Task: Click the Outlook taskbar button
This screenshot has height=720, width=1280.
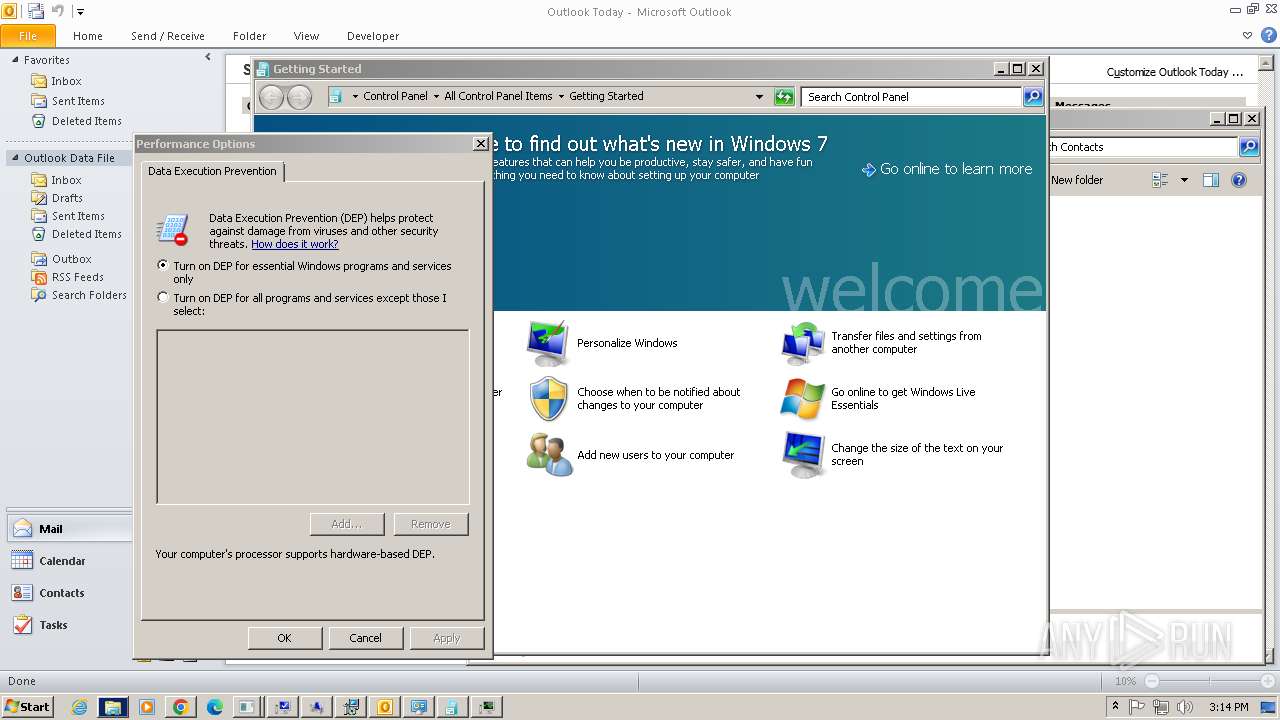Action: 384,707
